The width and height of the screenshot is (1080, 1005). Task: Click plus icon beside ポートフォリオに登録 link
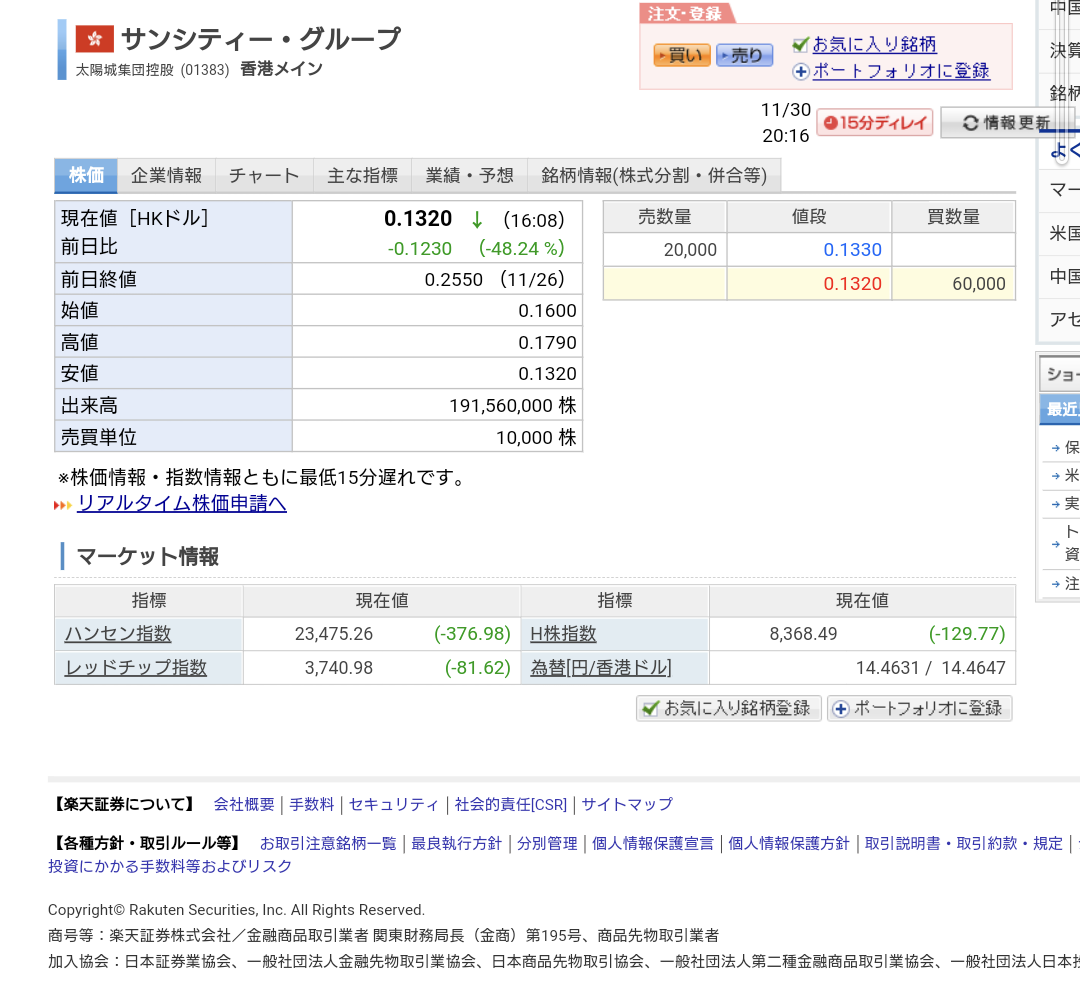tap(800, 72)
